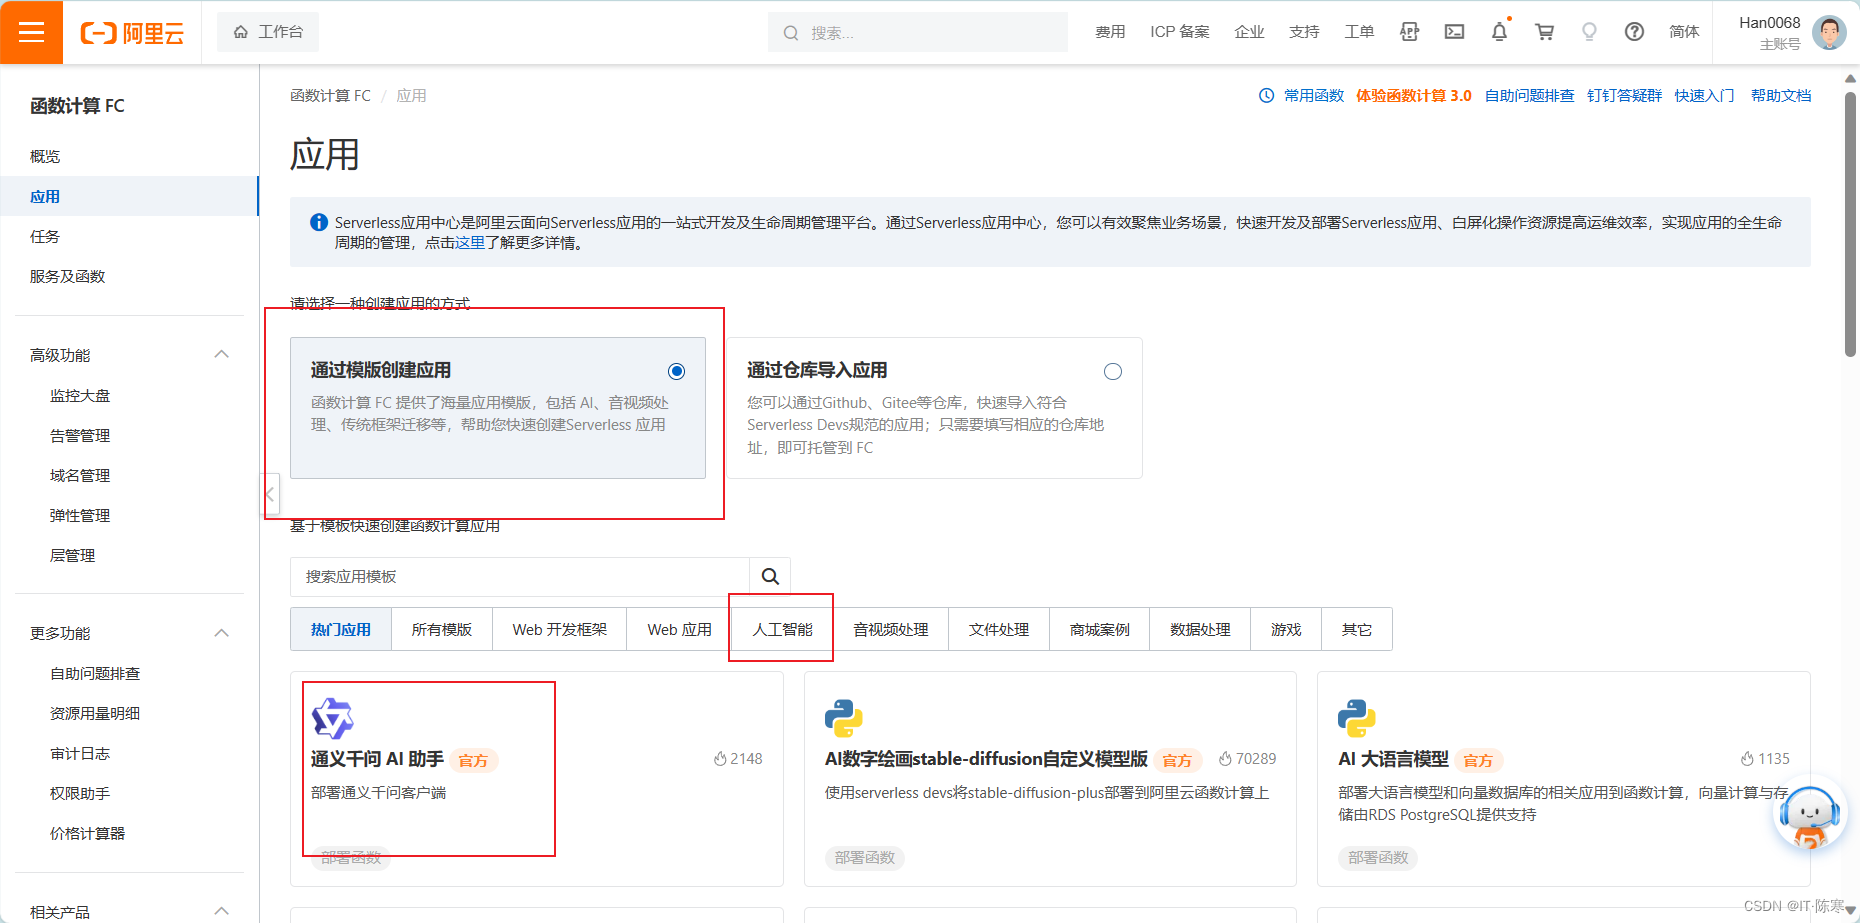Screen dimensions: 1860x923
Task: Open ICP 备案 in top bar
Action: pos(1180,32)
